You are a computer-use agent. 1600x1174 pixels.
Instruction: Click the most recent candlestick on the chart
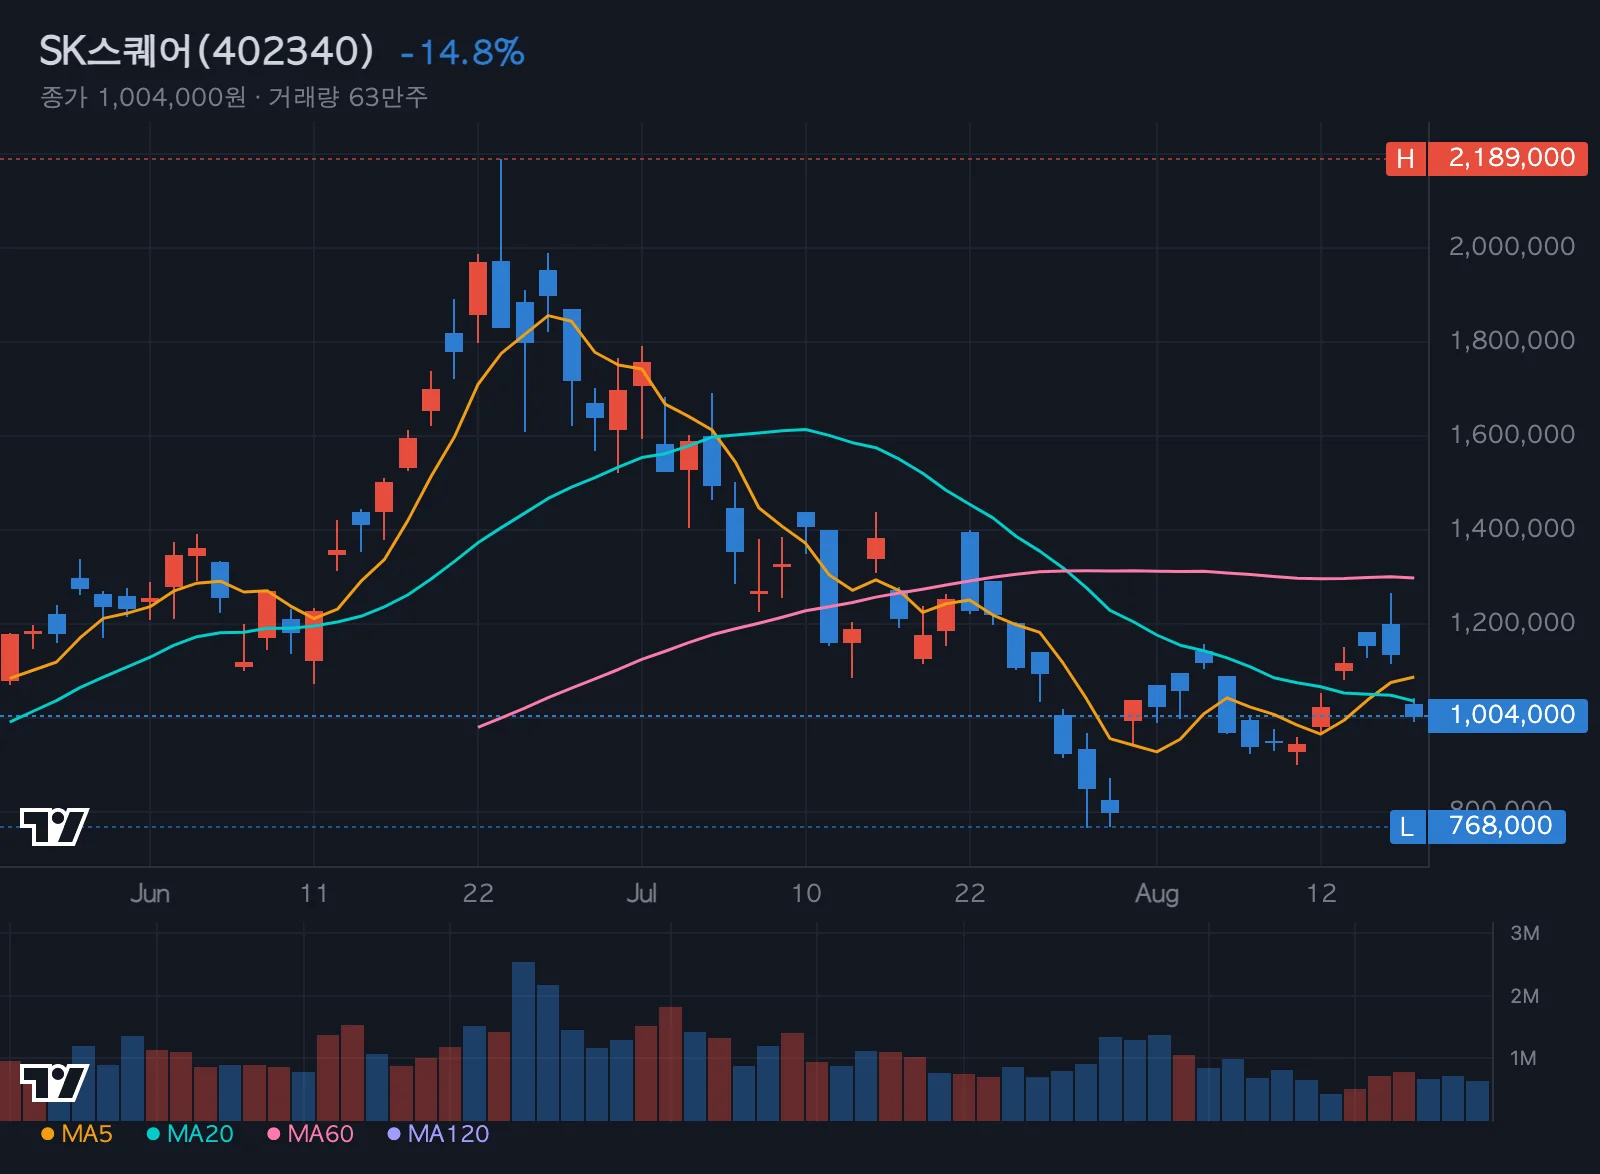[1414, 710]
